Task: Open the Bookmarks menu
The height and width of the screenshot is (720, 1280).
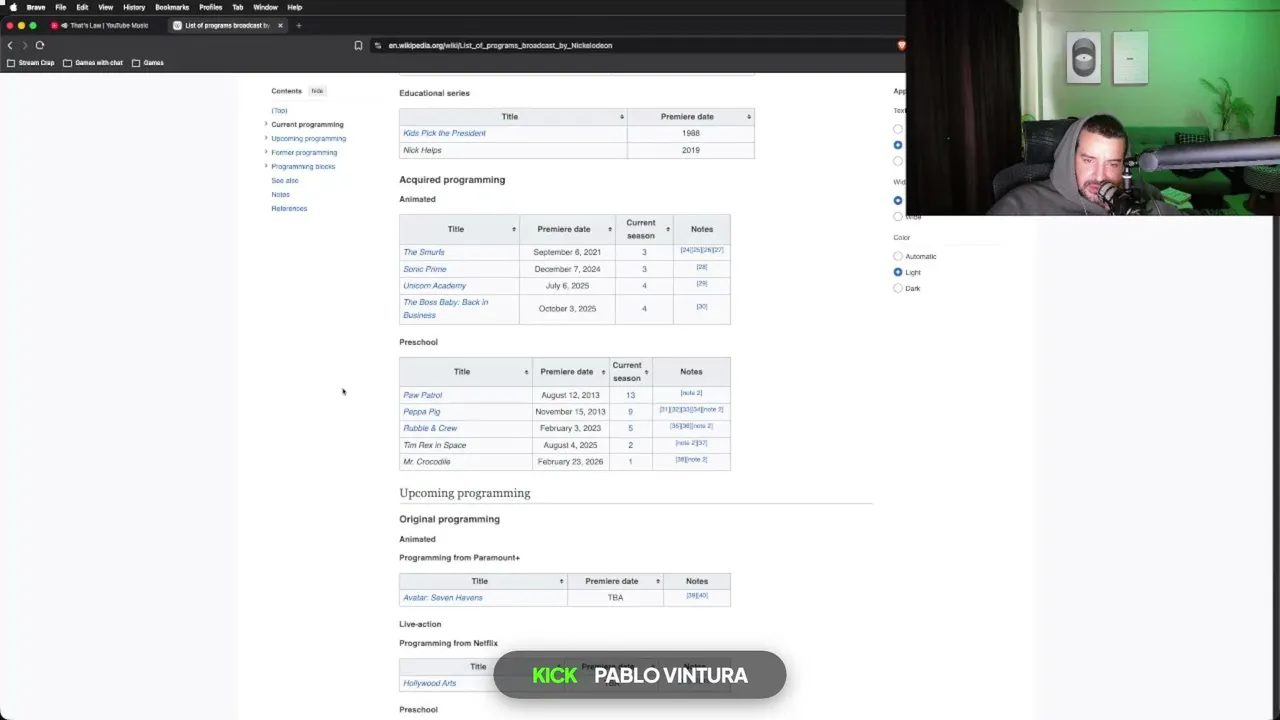Action: [x=172, y=7]
